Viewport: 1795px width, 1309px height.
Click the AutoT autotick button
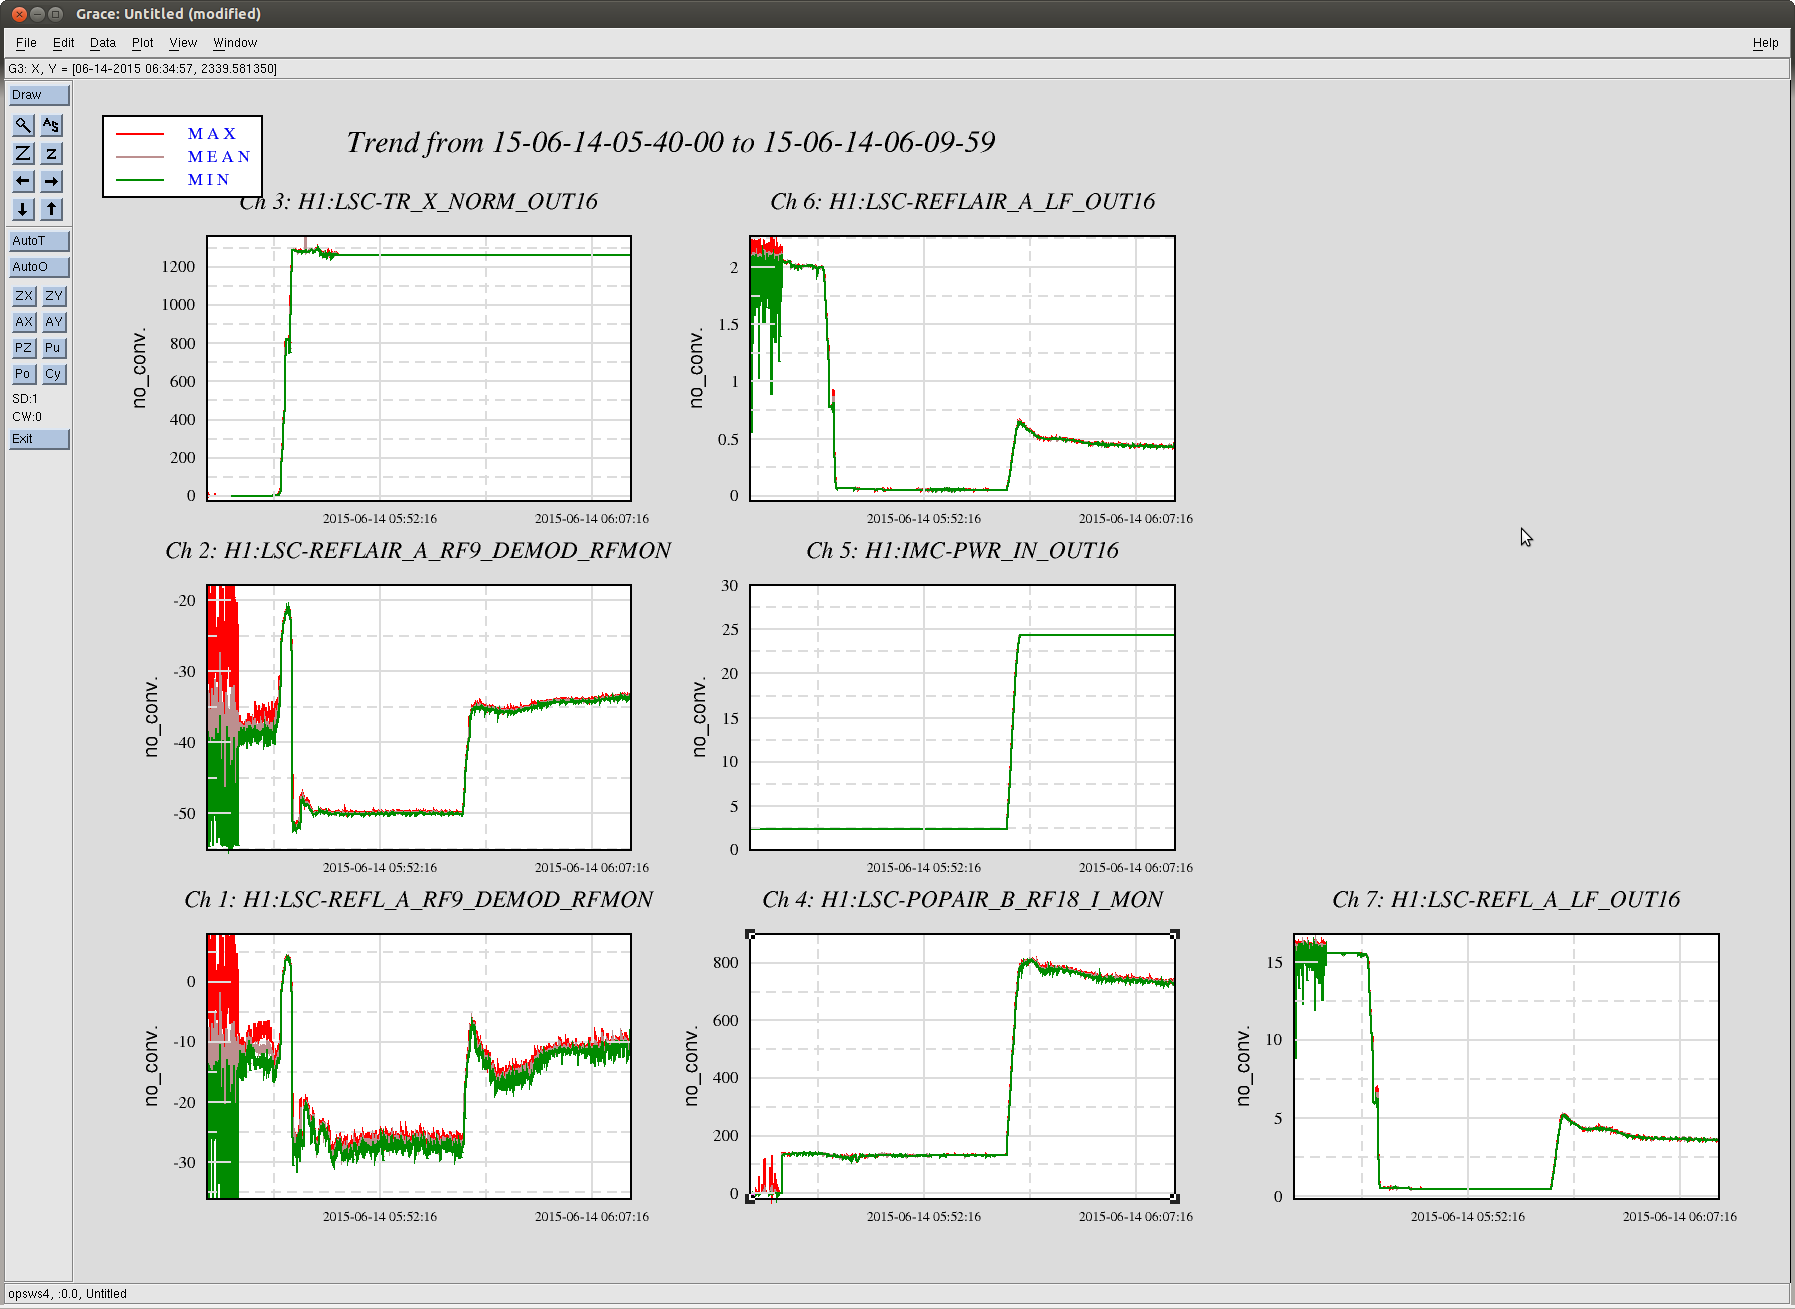tap(39, 241)
